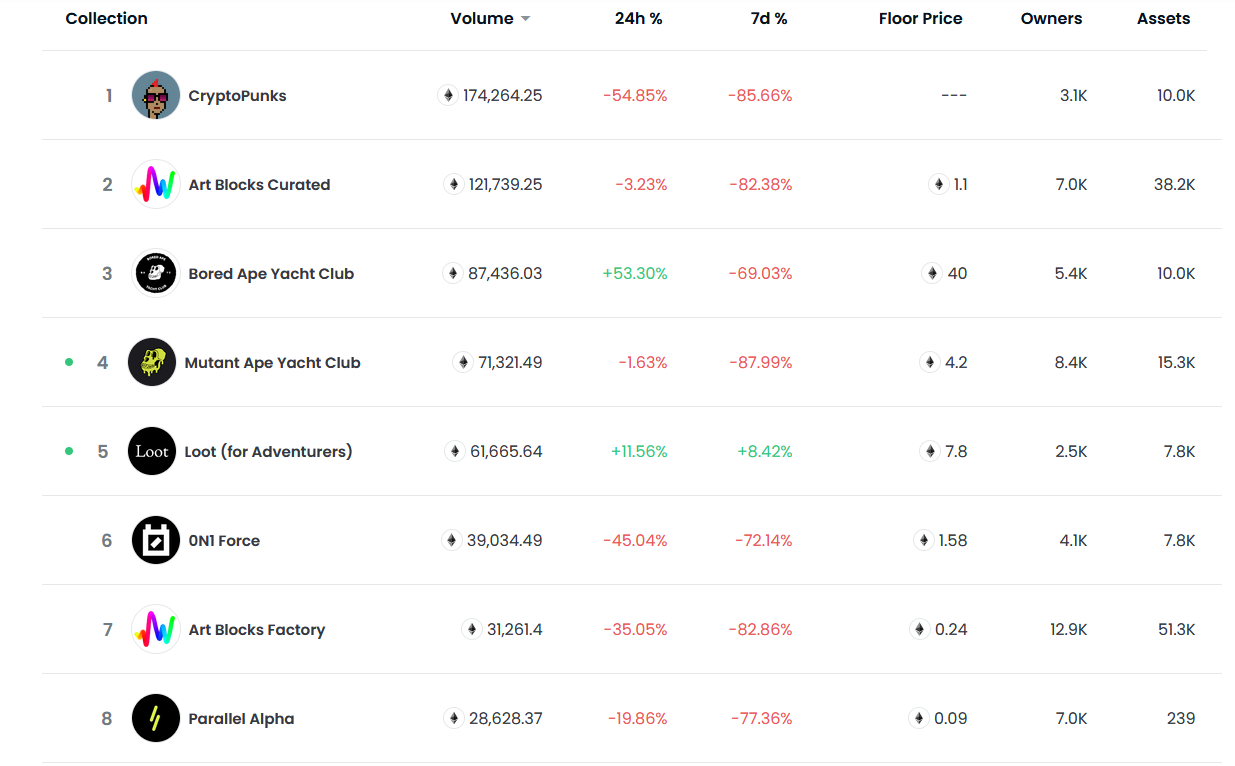Click the CryptoPunks avatar icon
The image size is (1235, 766).
[x=156, y=96]
